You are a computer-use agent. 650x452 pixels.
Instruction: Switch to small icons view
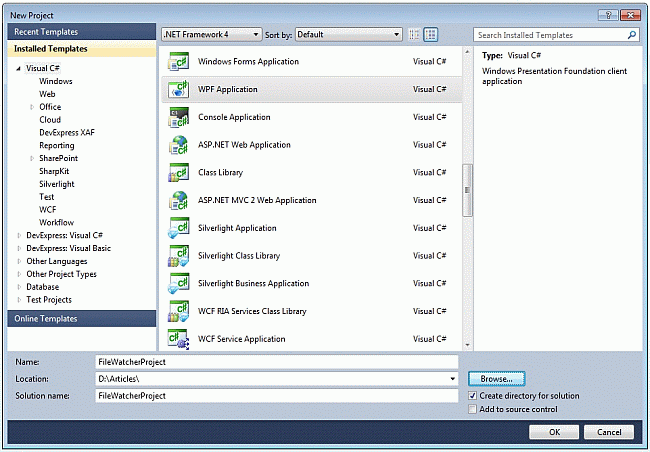pyautogui.click(x=414, y=35)
